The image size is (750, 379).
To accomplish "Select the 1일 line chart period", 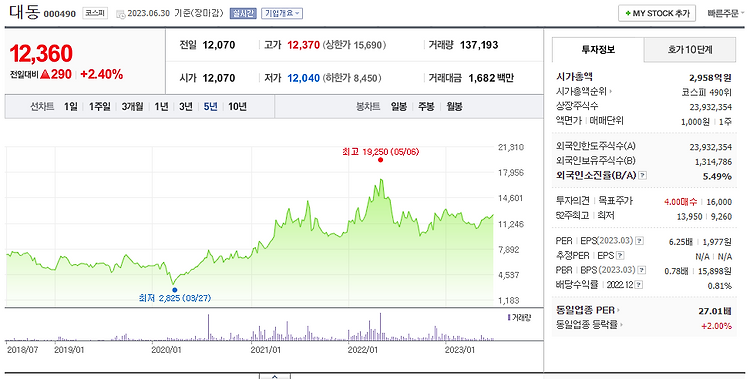I will [70, 107].
